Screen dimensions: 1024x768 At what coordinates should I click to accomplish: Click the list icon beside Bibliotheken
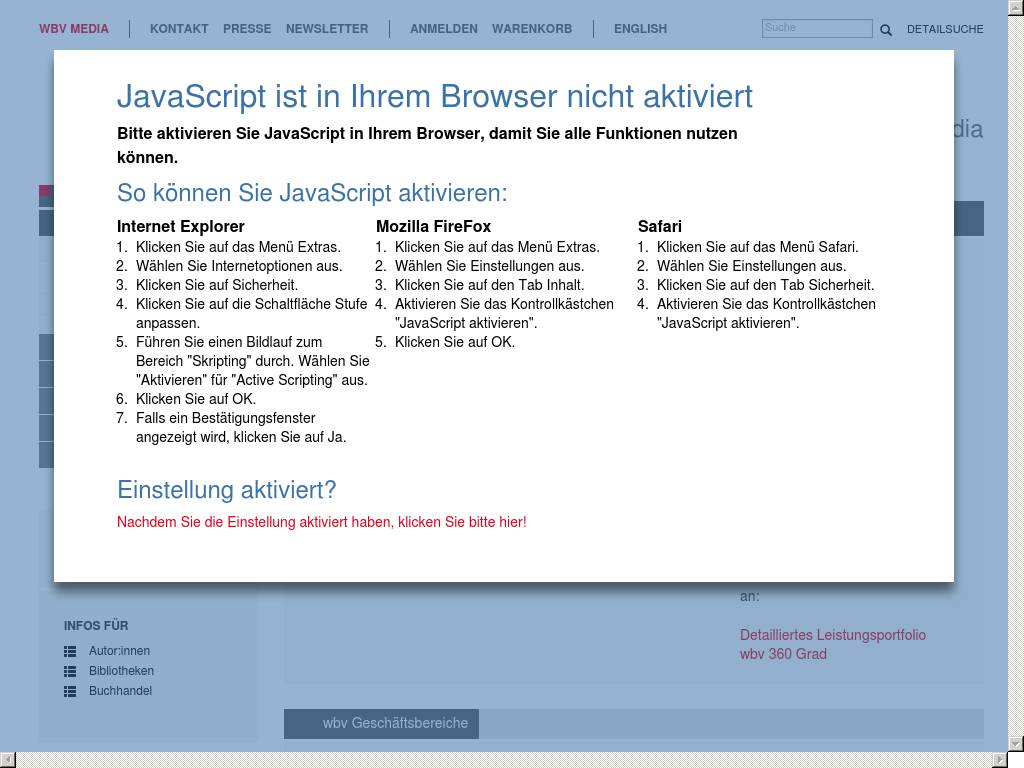pyautogui.click(x=70, y=671)
